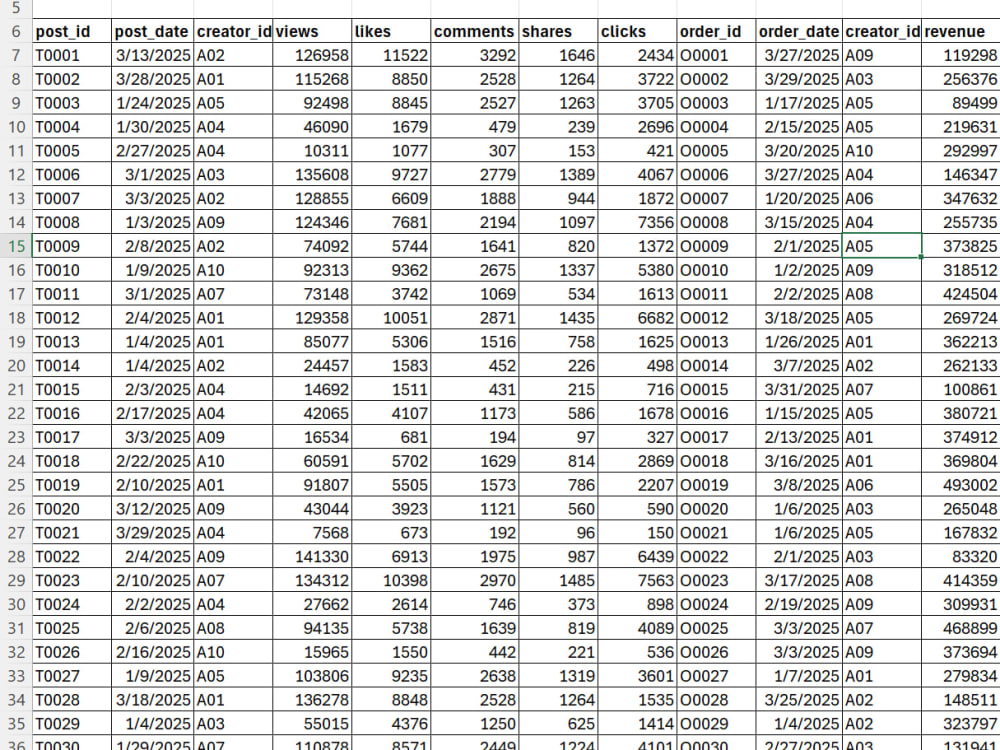
Task: Click revenue cell showing 424504
Action: [x=960, y=294]
